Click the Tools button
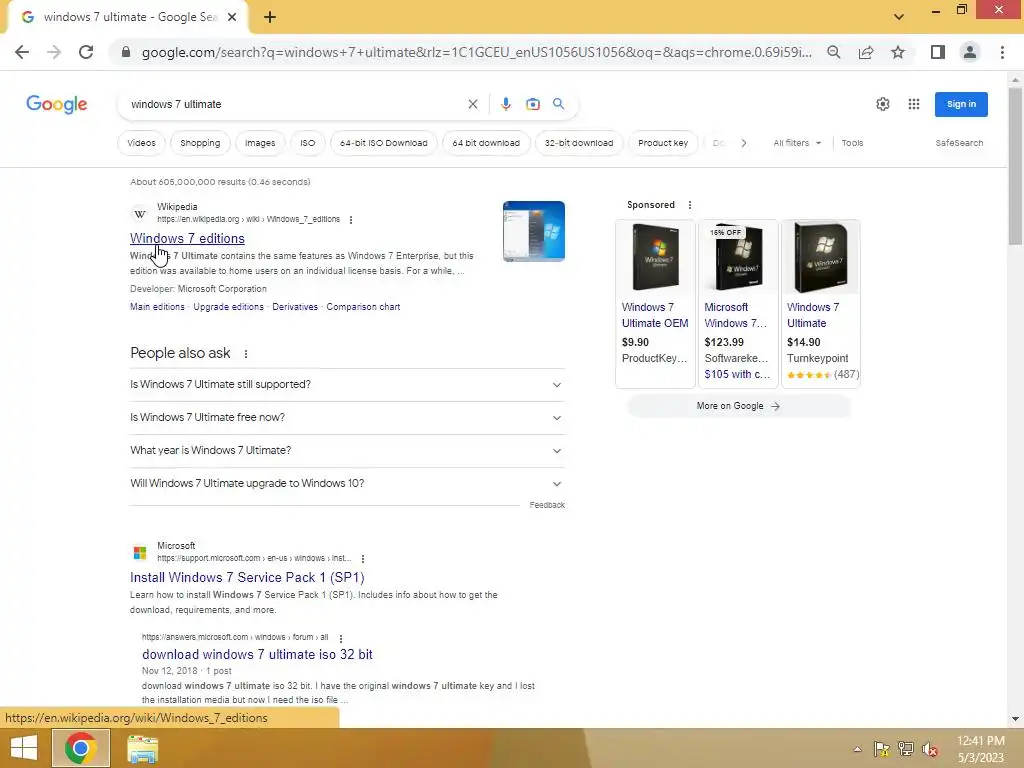1024x768 pixels. (x=852, y=143)
